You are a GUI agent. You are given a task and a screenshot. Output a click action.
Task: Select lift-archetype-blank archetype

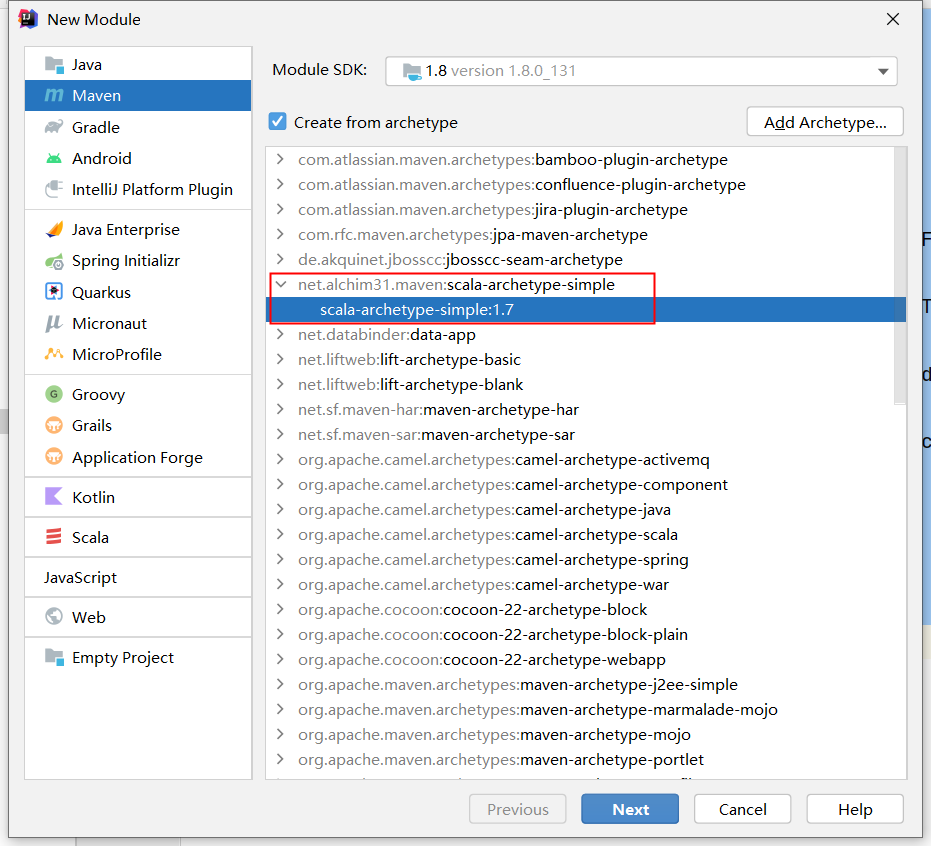(x=410, y=384)
